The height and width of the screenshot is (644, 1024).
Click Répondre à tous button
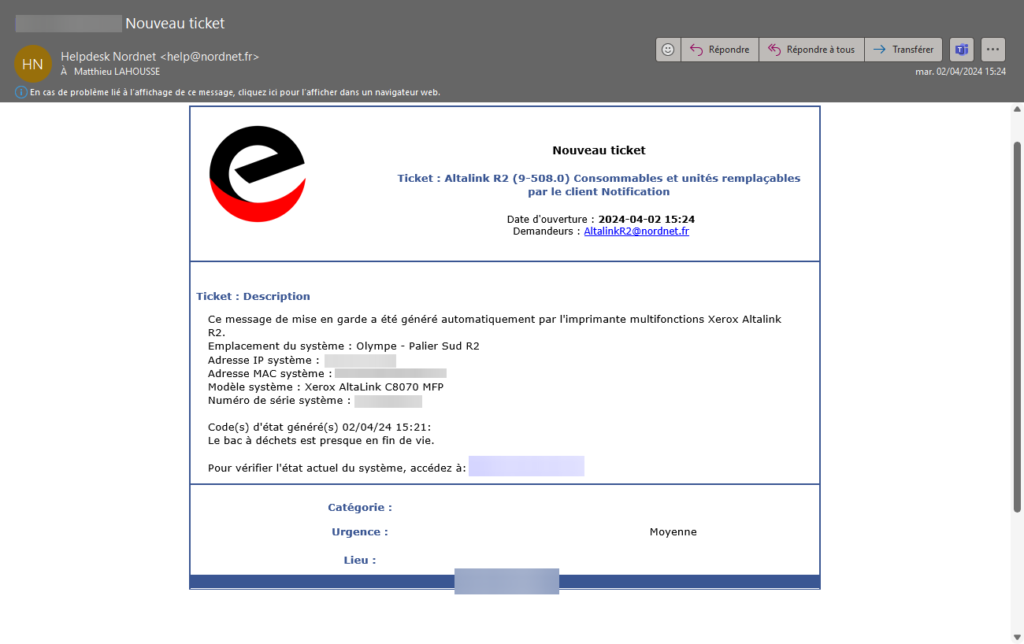tap(811, 49)
